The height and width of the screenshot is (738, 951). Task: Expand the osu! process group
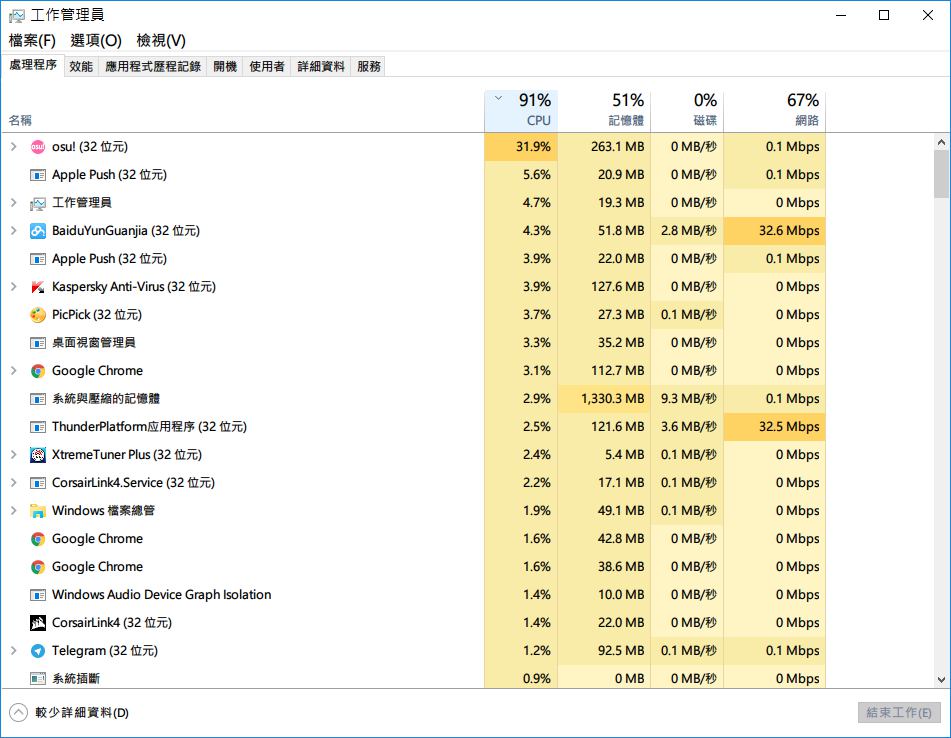pos(13,147)
